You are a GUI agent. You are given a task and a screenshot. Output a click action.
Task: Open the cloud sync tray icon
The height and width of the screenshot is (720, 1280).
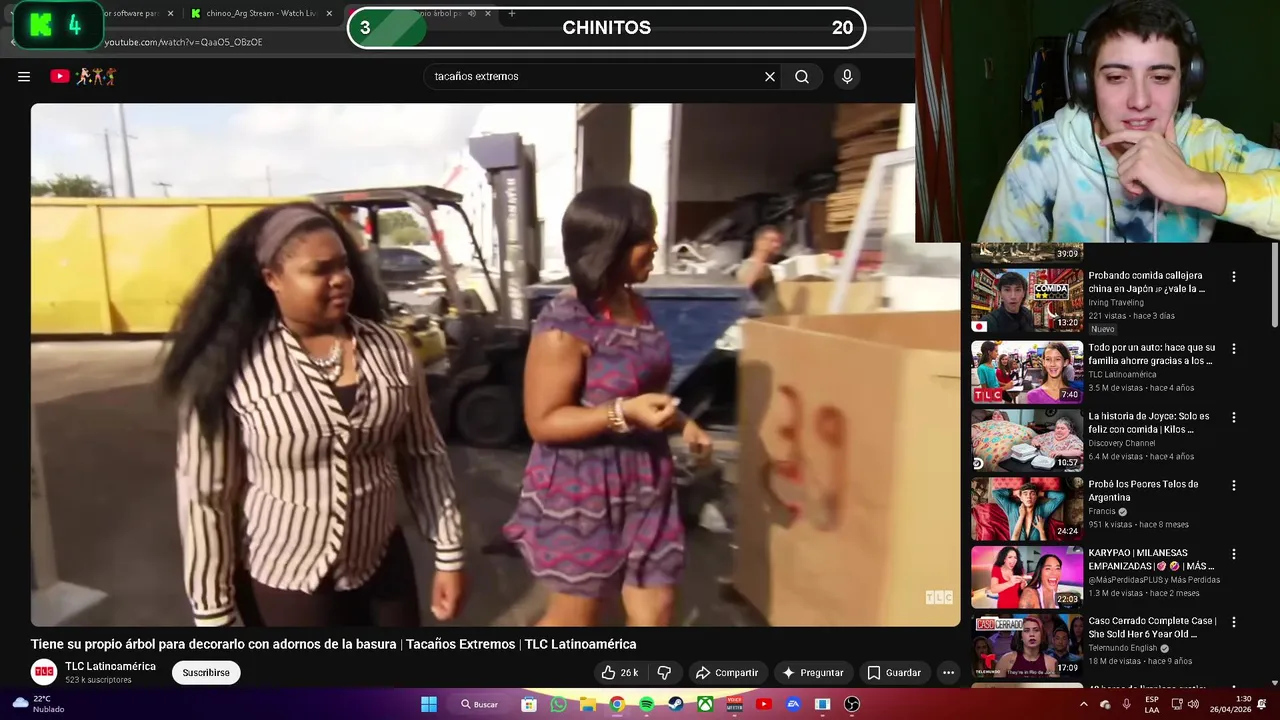pyautogui.click(x=1105, y=704)
